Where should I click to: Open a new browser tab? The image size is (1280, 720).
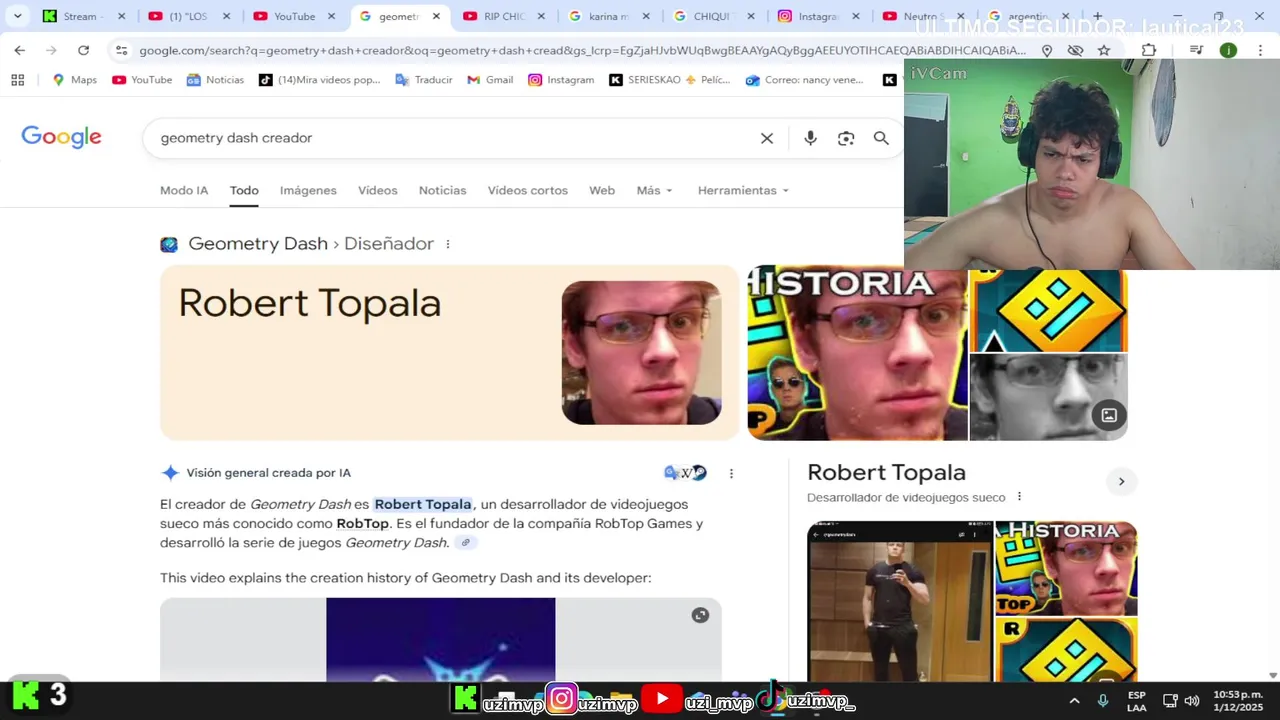pyautogui.click(x=1097, y=16)
